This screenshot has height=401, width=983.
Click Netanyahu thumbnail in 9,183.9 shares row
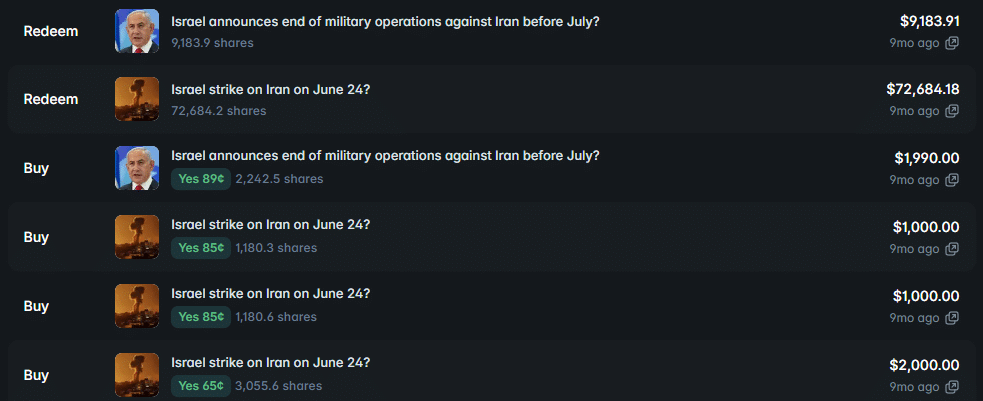click(137, 31)
